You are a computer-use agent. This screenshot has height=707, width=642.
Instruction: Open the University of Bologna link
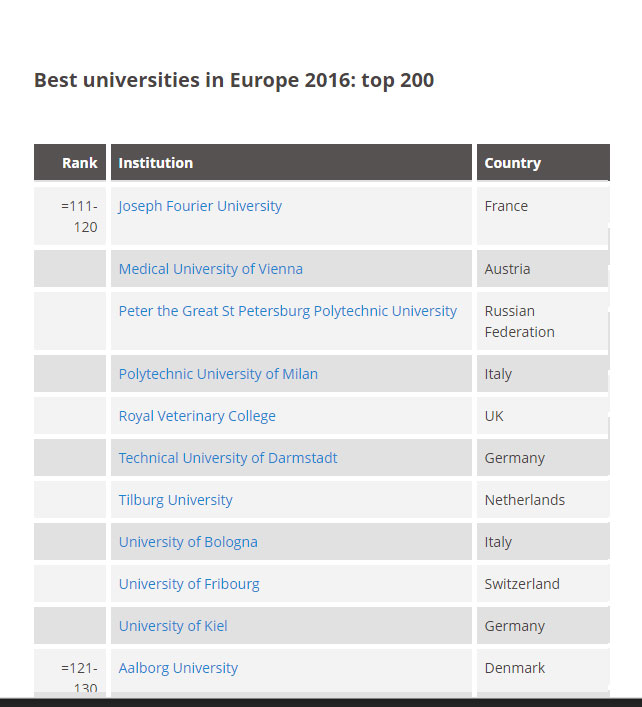point(188,542)
